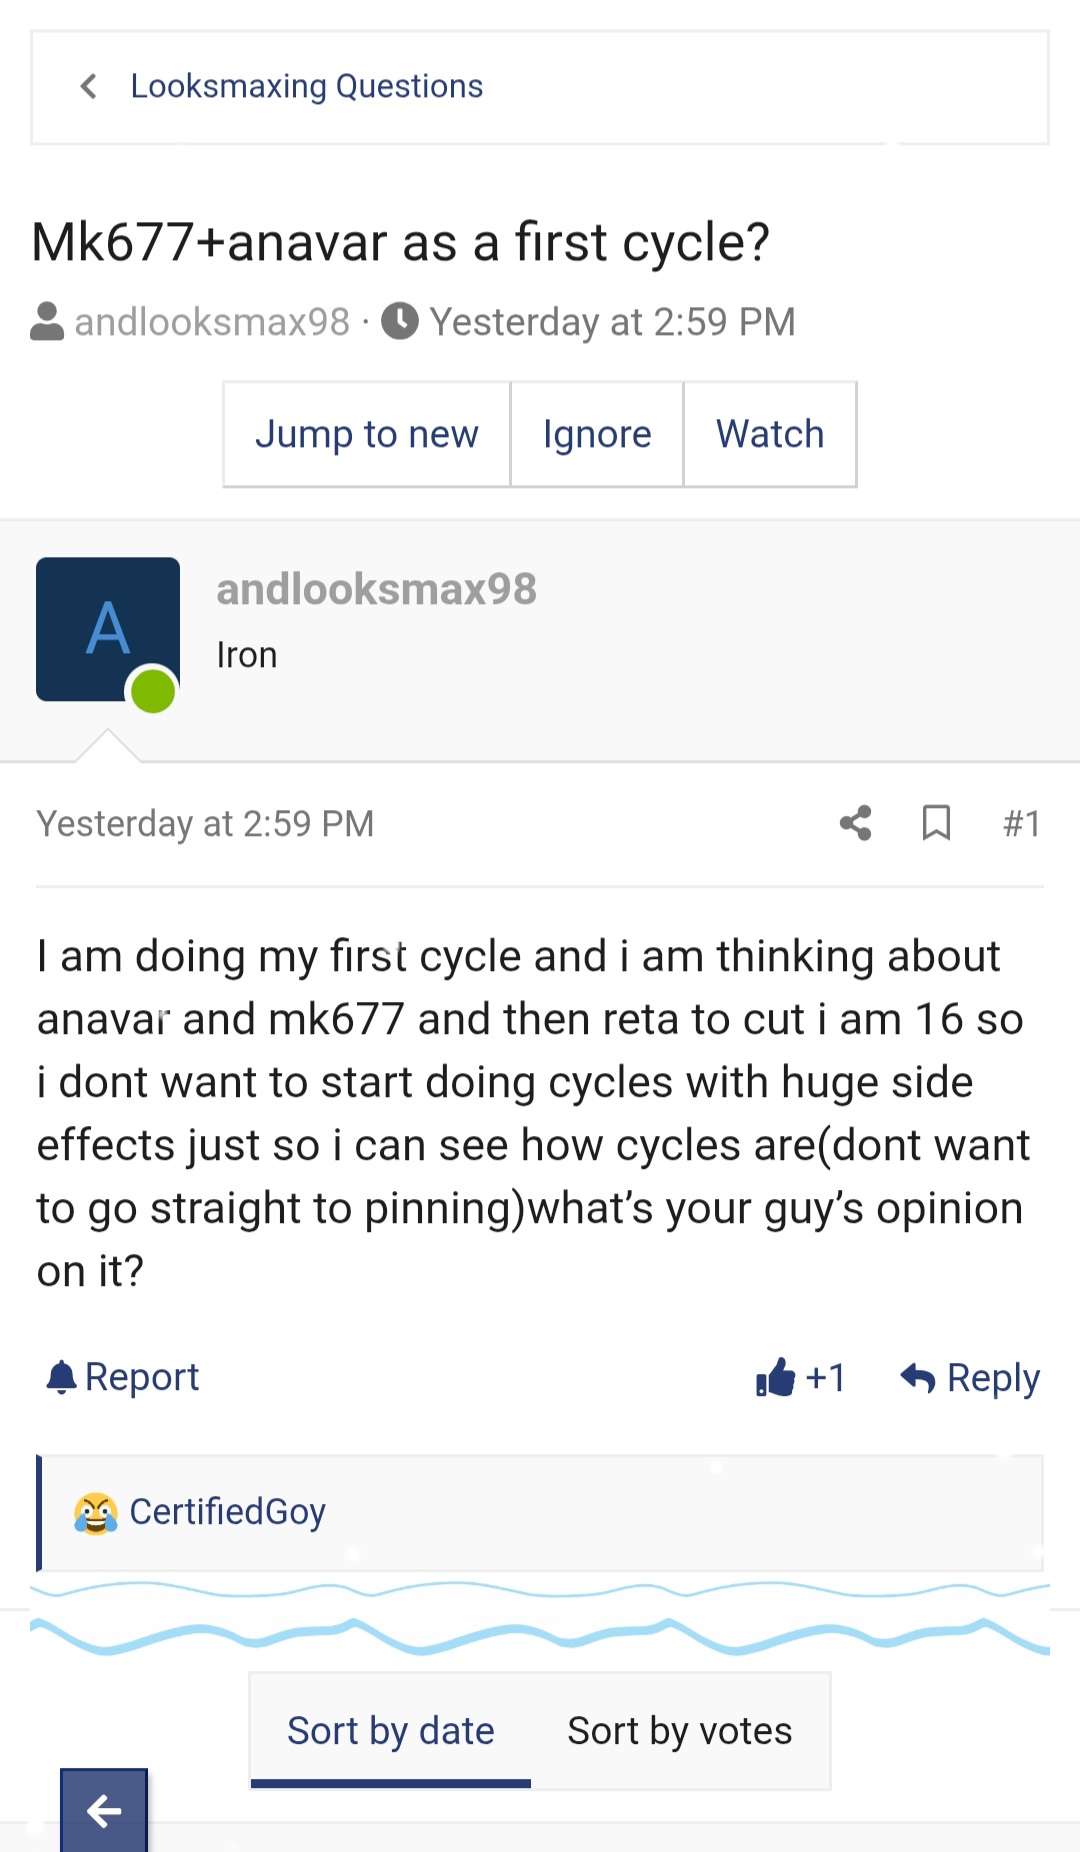Click the Reply arrow icon
The width and height of the screenshot is (1080, 1852).
coord(918,1378)
